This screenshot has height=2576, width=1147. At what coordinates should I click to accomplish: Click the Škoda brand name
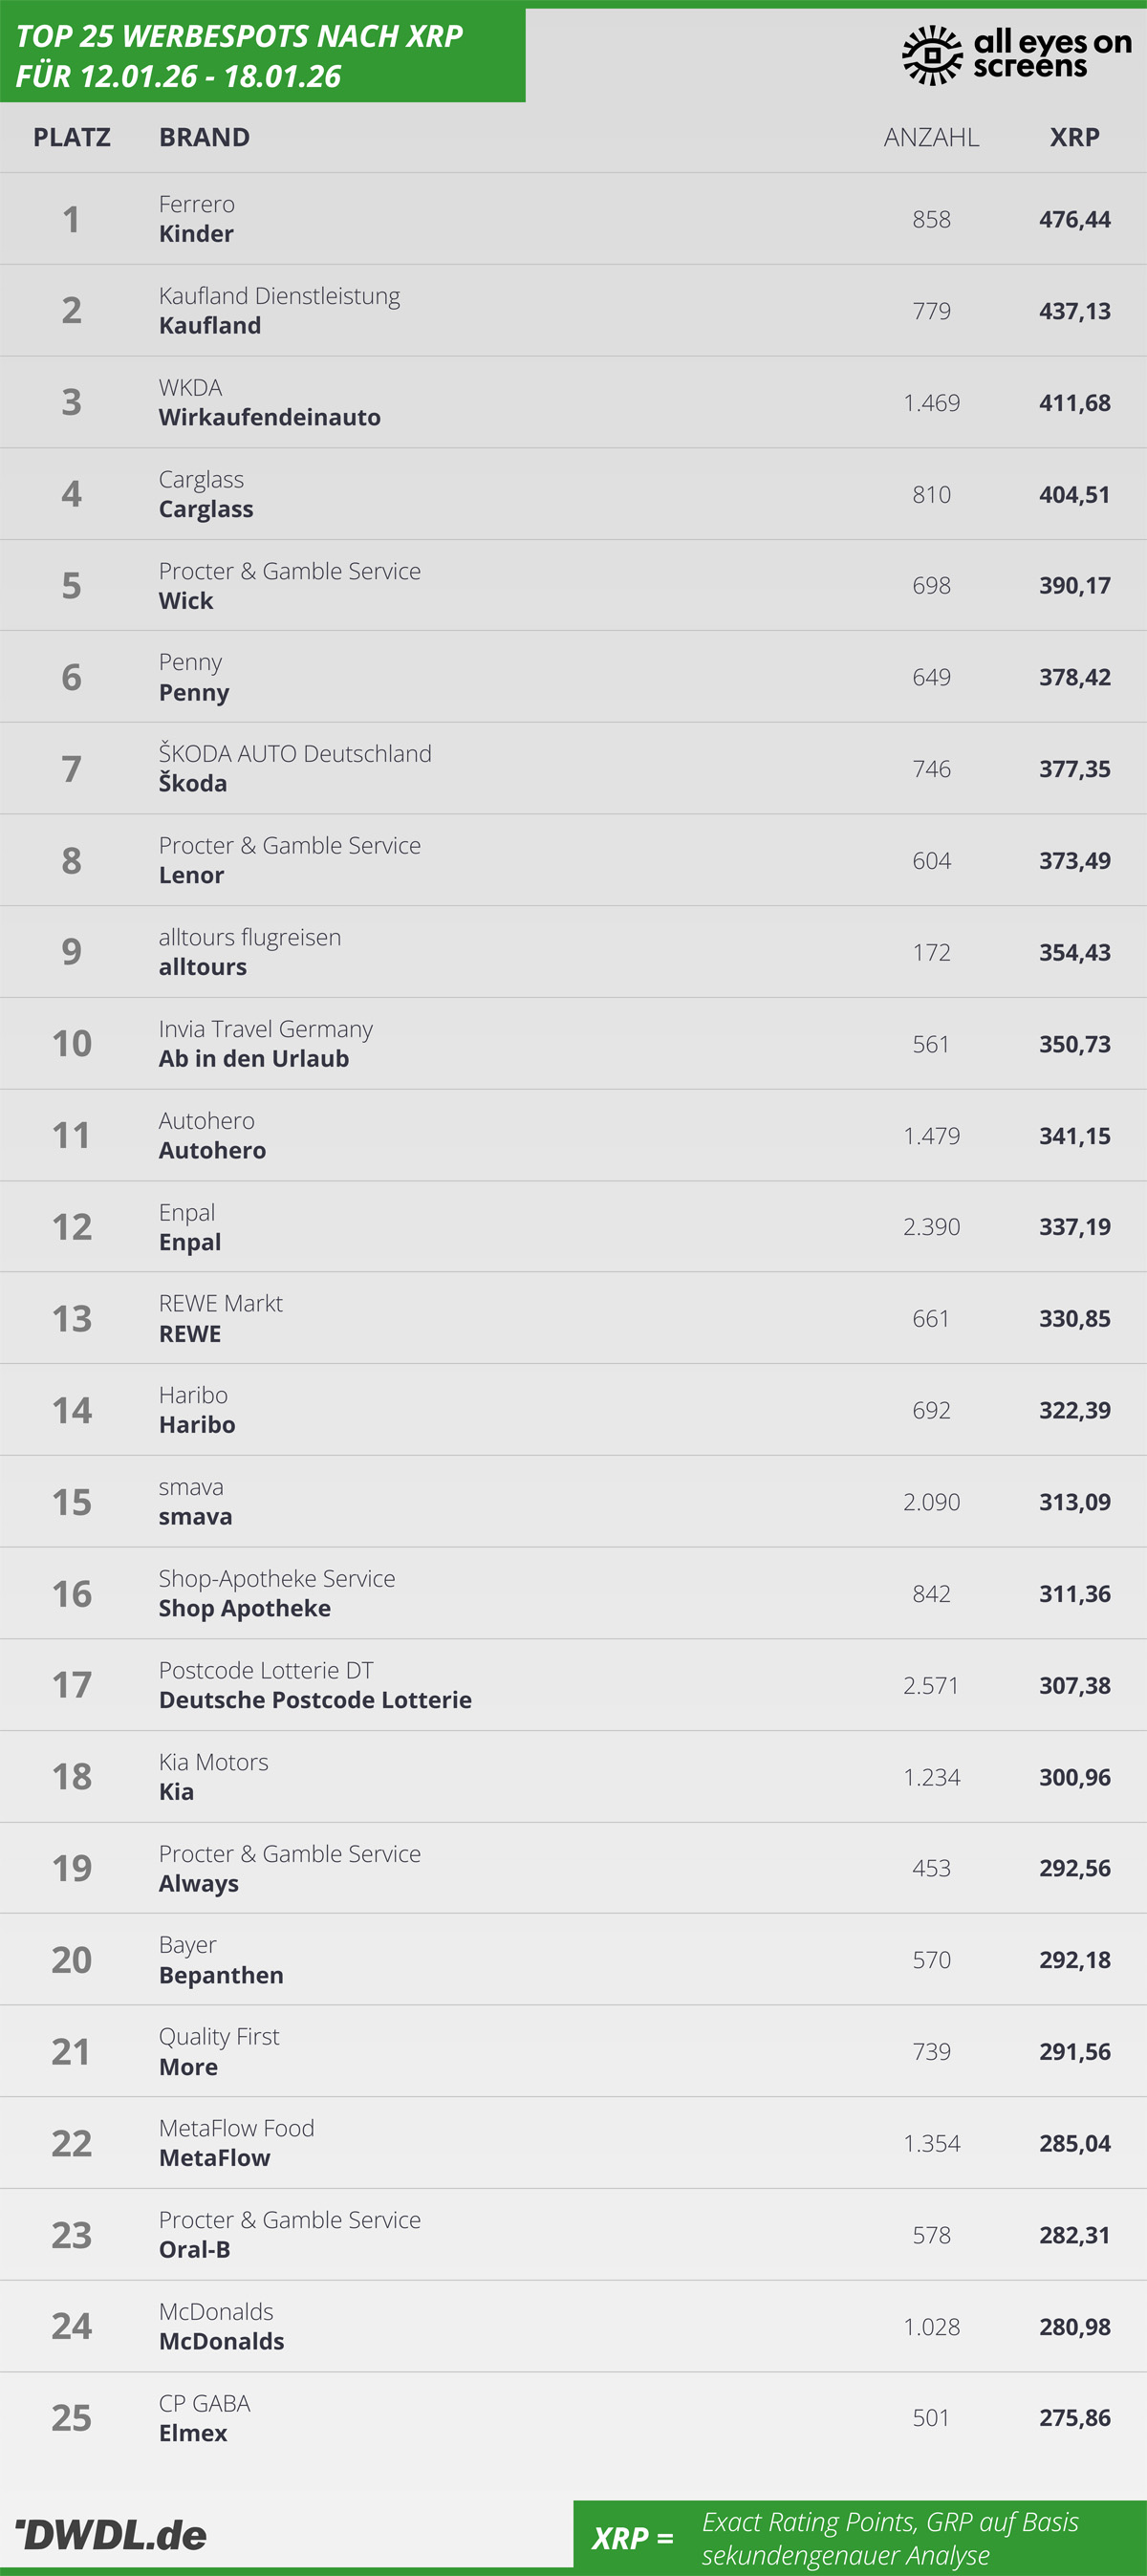[x=193, y=784]
